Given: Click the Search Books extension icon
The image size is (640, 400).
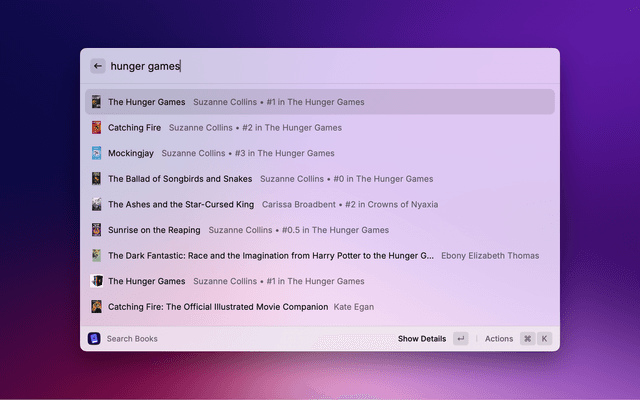Looking at the screenshot, I should 94,339.
